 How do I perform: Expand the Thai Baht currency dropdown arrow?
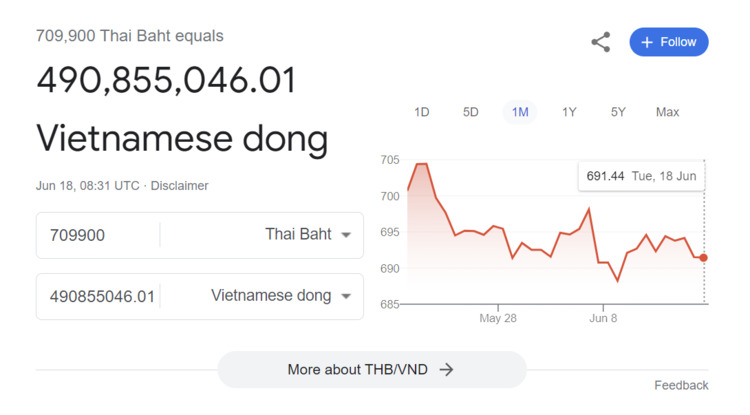tap(346, 235)
